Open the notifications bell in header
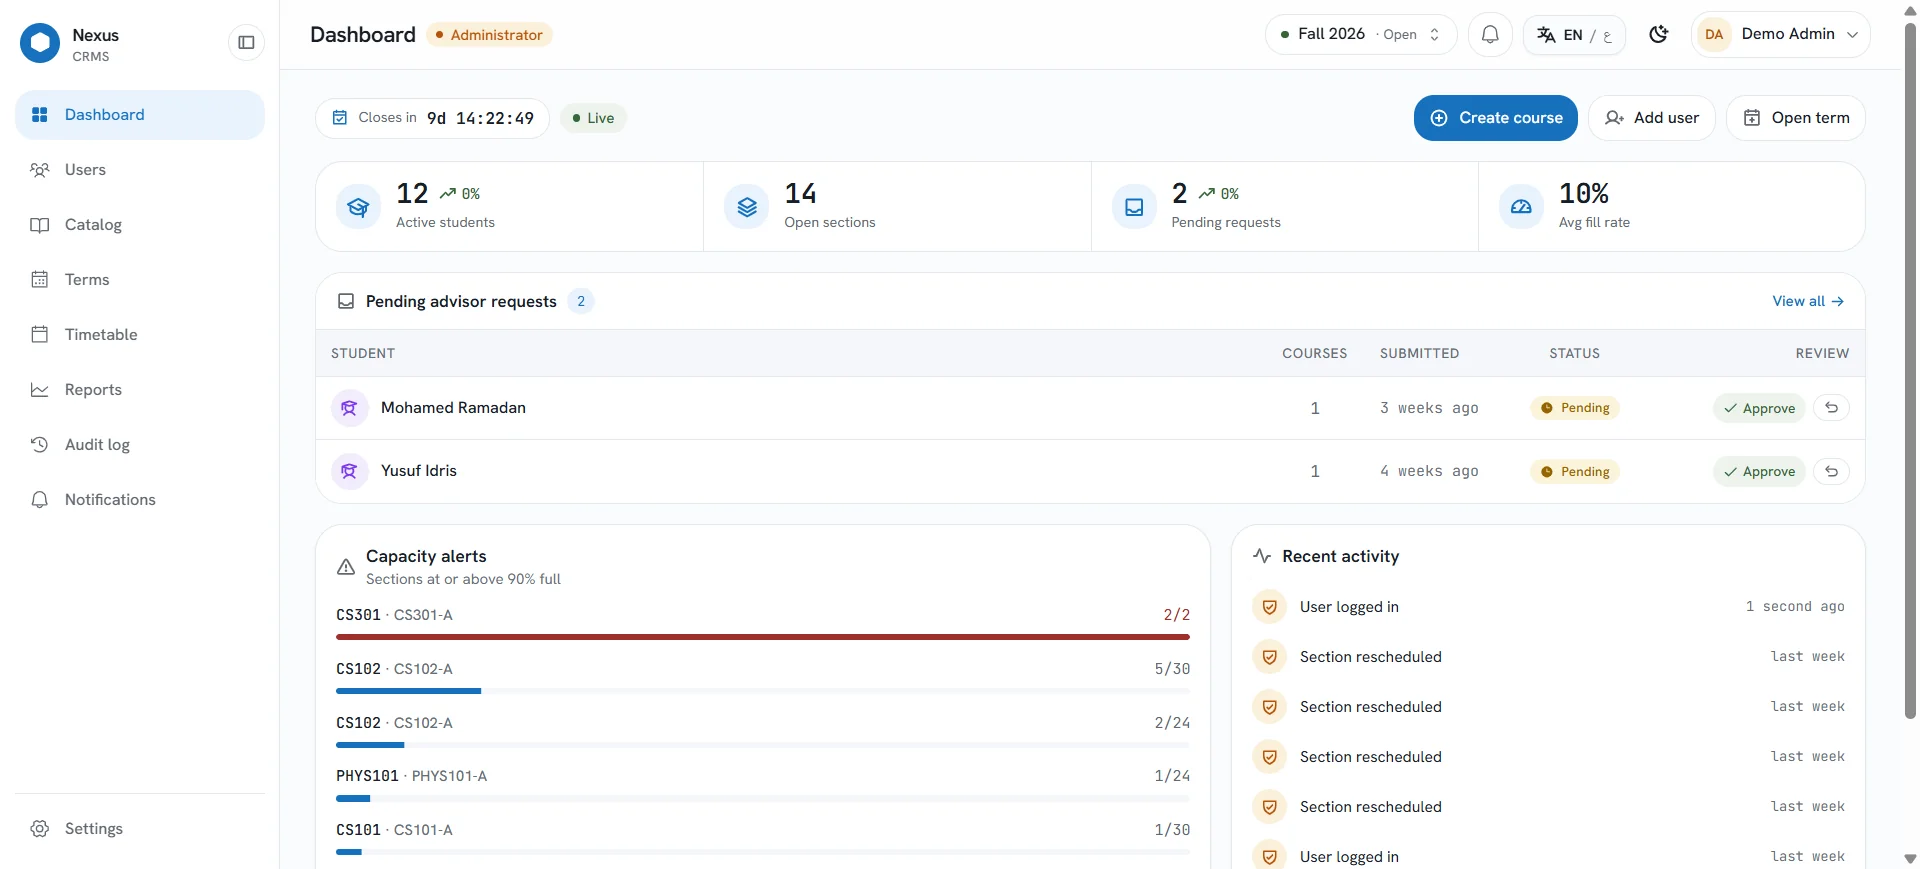Screen dimensions: 1920x869 [1490, 35]
